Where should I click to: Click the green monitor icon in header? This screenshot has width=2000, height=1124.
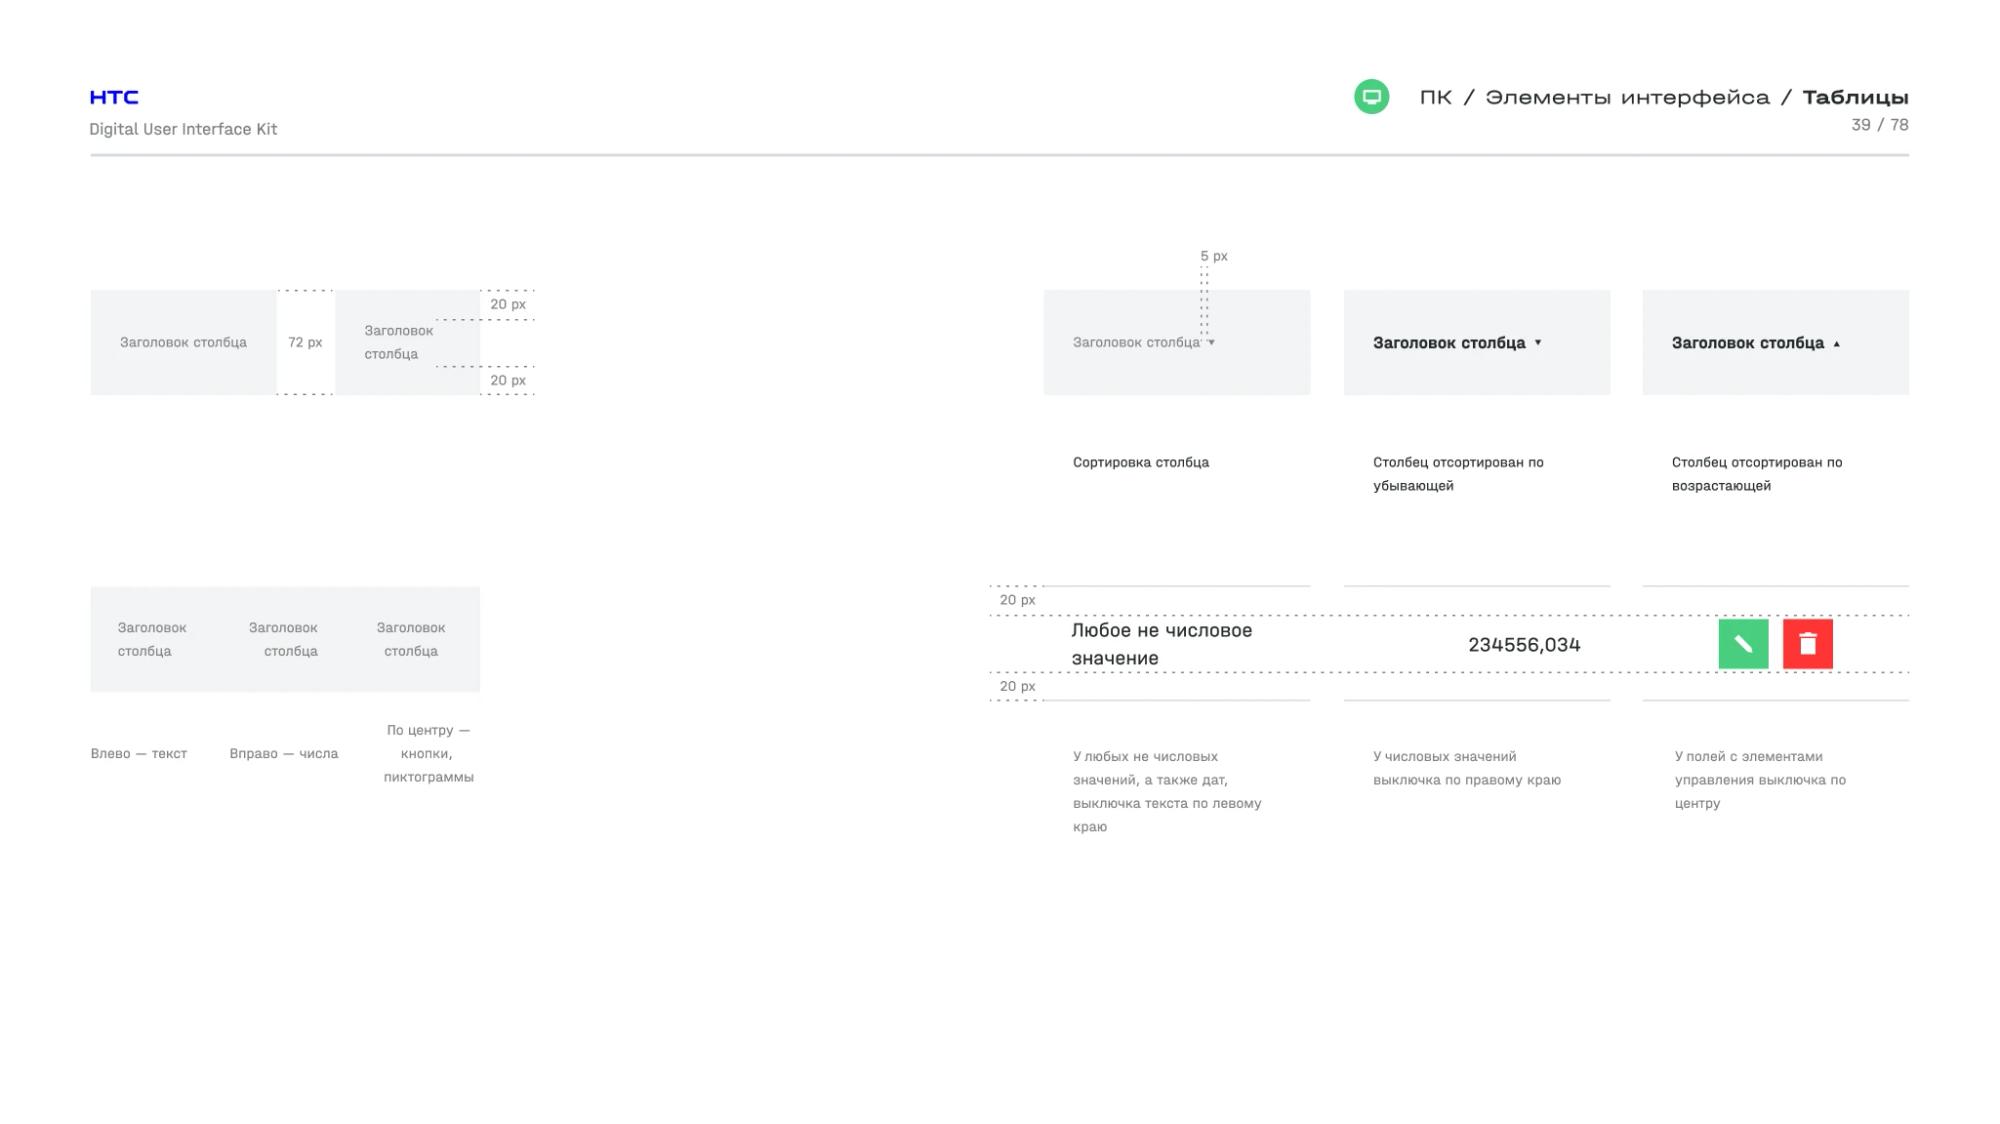[x=1371, y=97]
